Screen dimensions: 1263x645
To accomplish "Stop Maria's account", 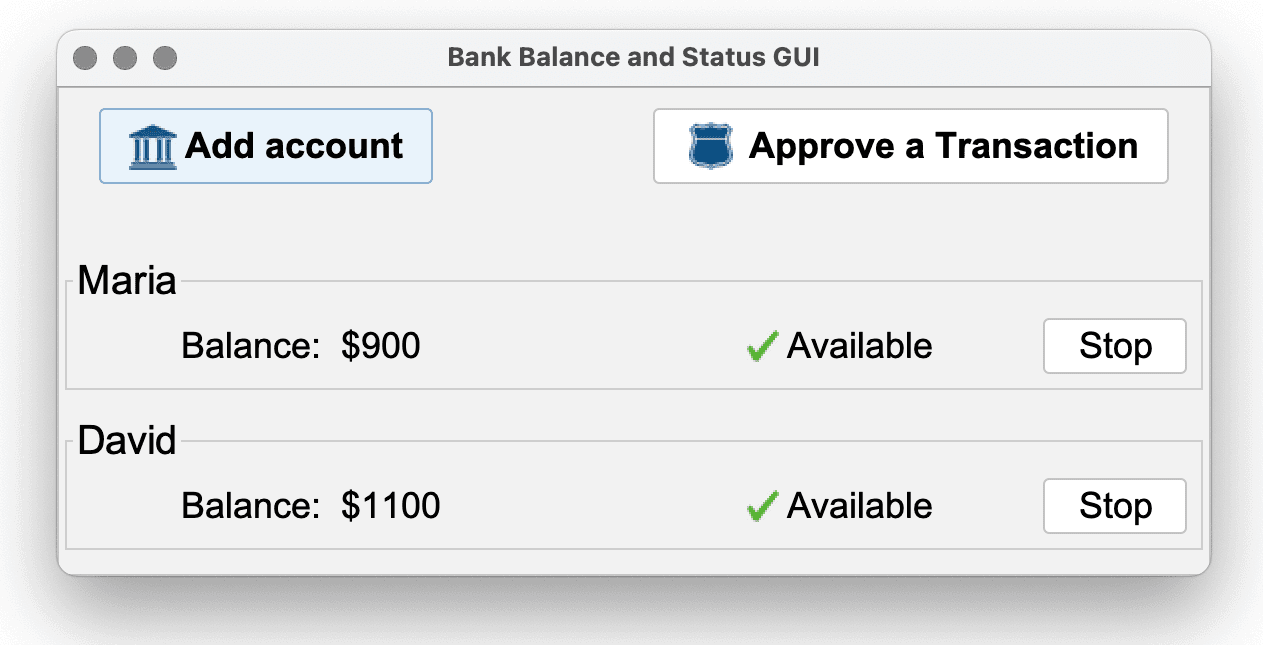I will click(x=1114, y=346).
